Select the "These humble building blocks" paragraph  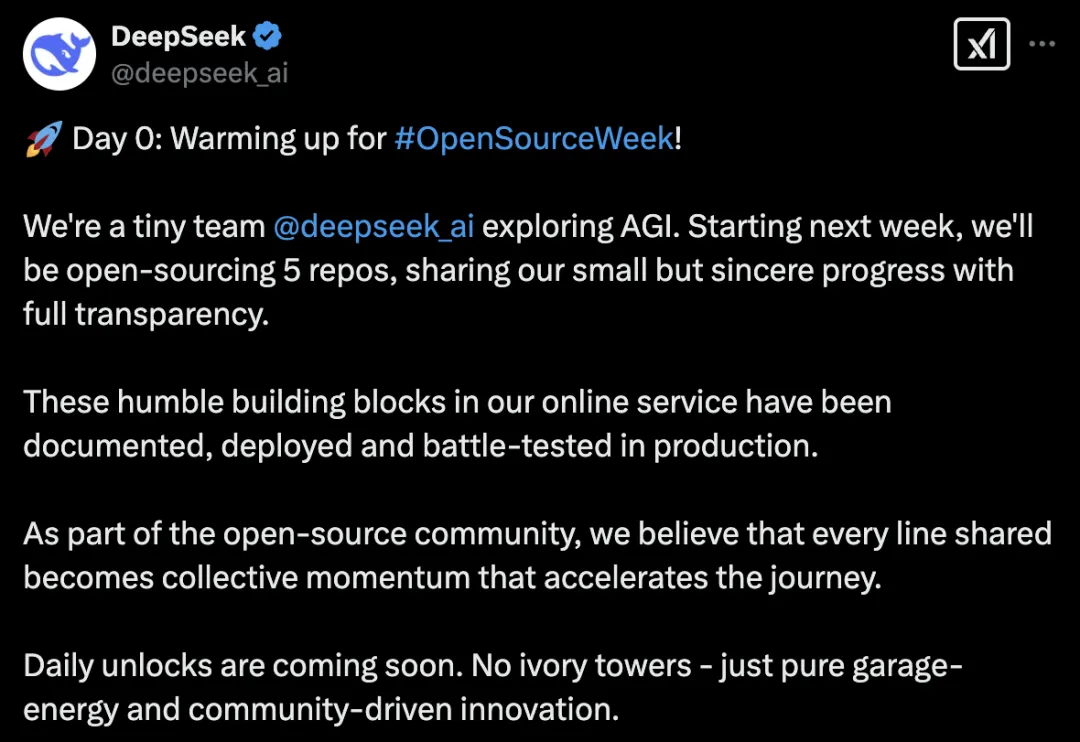point(457,424)
